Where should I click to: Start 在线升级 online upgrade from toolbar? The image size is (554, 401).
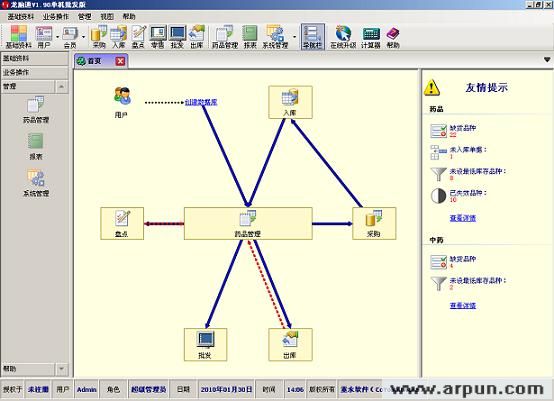[343, 36]
